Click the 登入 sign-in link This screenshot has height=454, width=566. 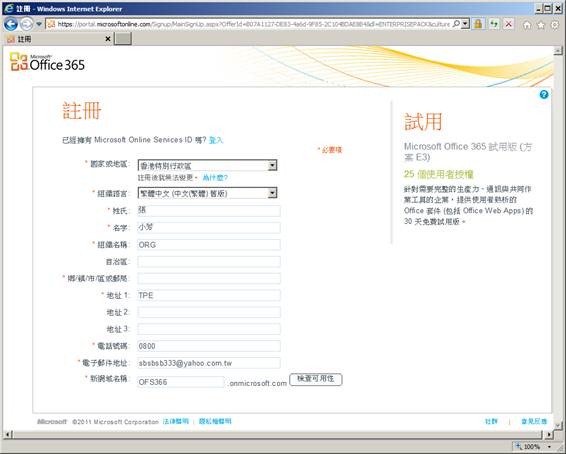[216, 140]
